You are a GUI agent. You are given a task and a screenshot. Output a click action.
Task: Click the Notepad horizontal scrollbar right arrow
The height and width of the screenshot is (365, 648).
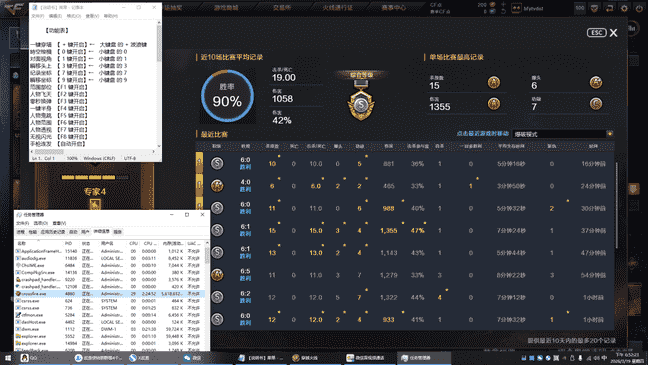coord(153,151)
